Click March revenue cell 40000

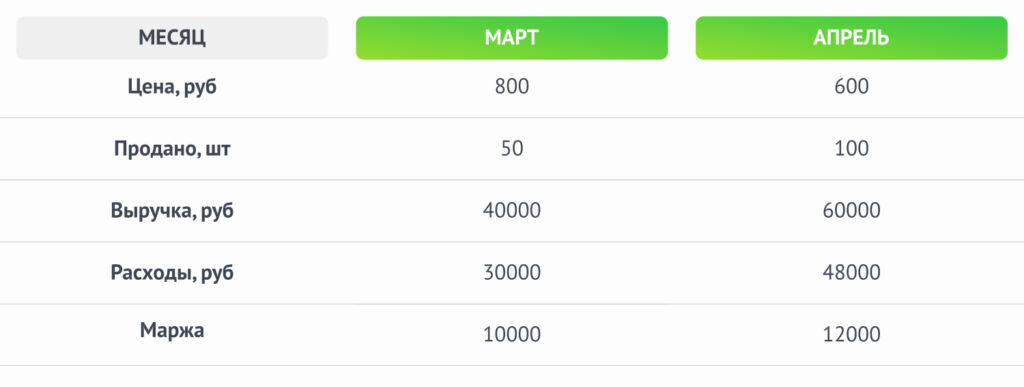tap(512, 211)
